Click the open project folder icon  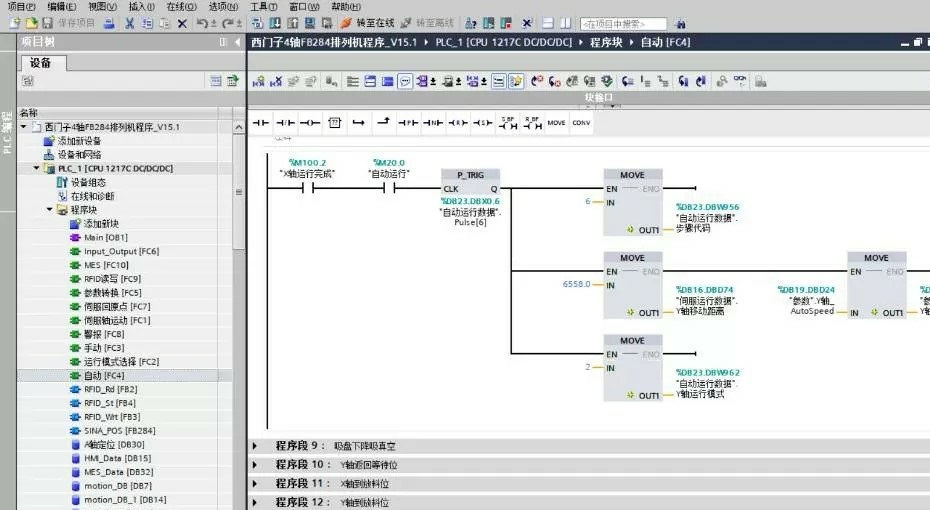click(31, 23)
